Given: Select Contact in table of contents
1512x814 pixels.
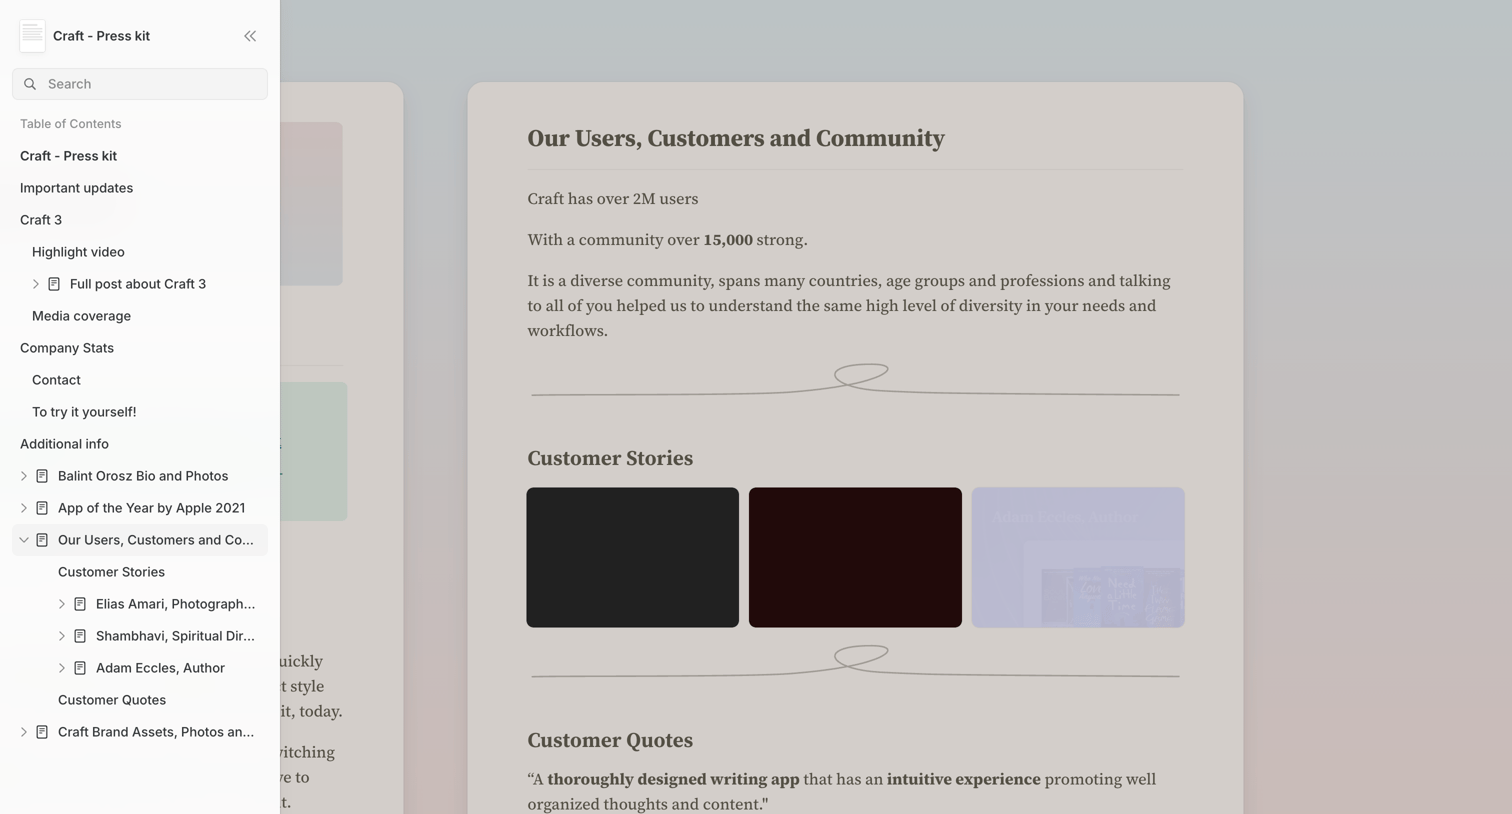Looking at the screenshot, I should pyautogui.click(x=56, y=380).
